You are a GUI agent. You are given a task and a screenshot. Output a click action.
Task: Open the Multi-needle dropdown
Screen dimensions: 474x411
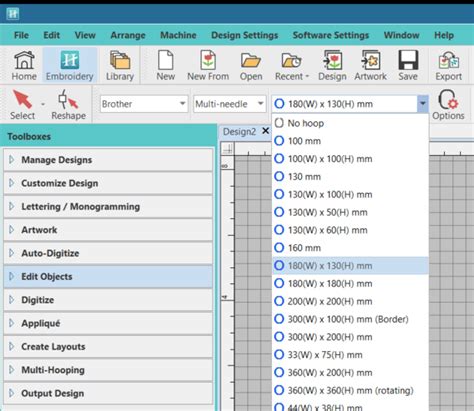[x=229, y=104]
